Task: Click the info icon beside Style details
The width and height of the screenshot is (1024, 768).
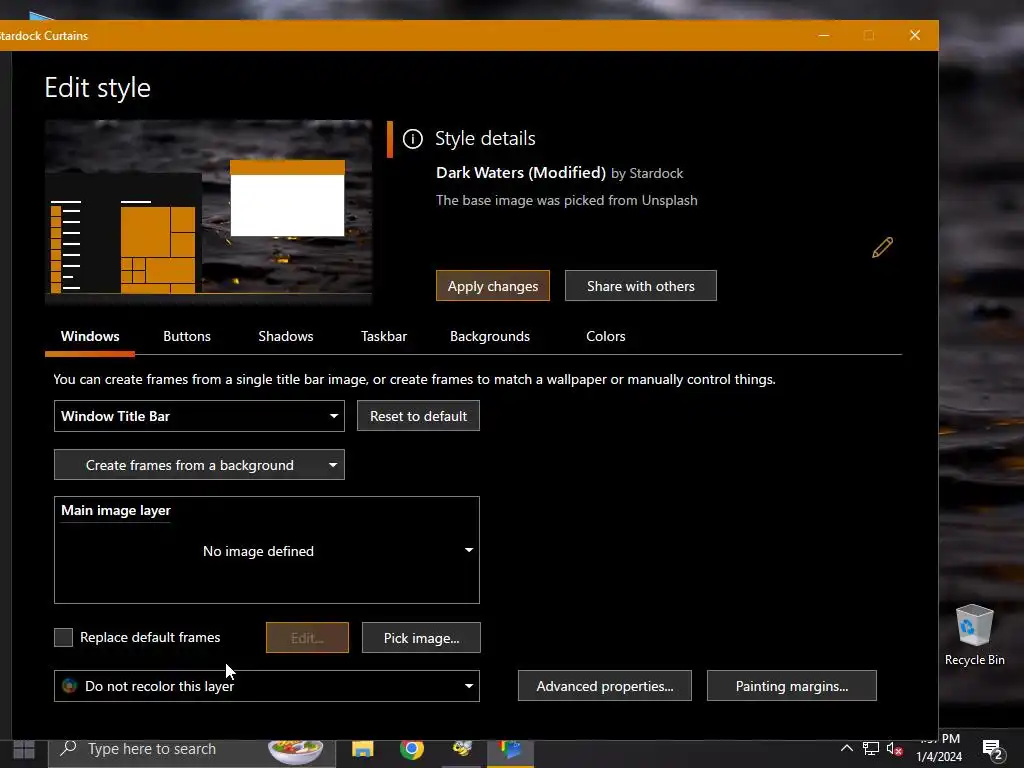Action: coord(413,138)
